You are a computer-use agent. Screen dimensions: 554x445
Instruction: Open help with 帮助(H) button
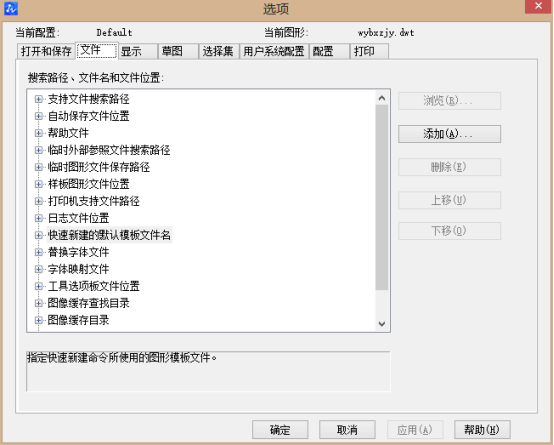point(482,430)
